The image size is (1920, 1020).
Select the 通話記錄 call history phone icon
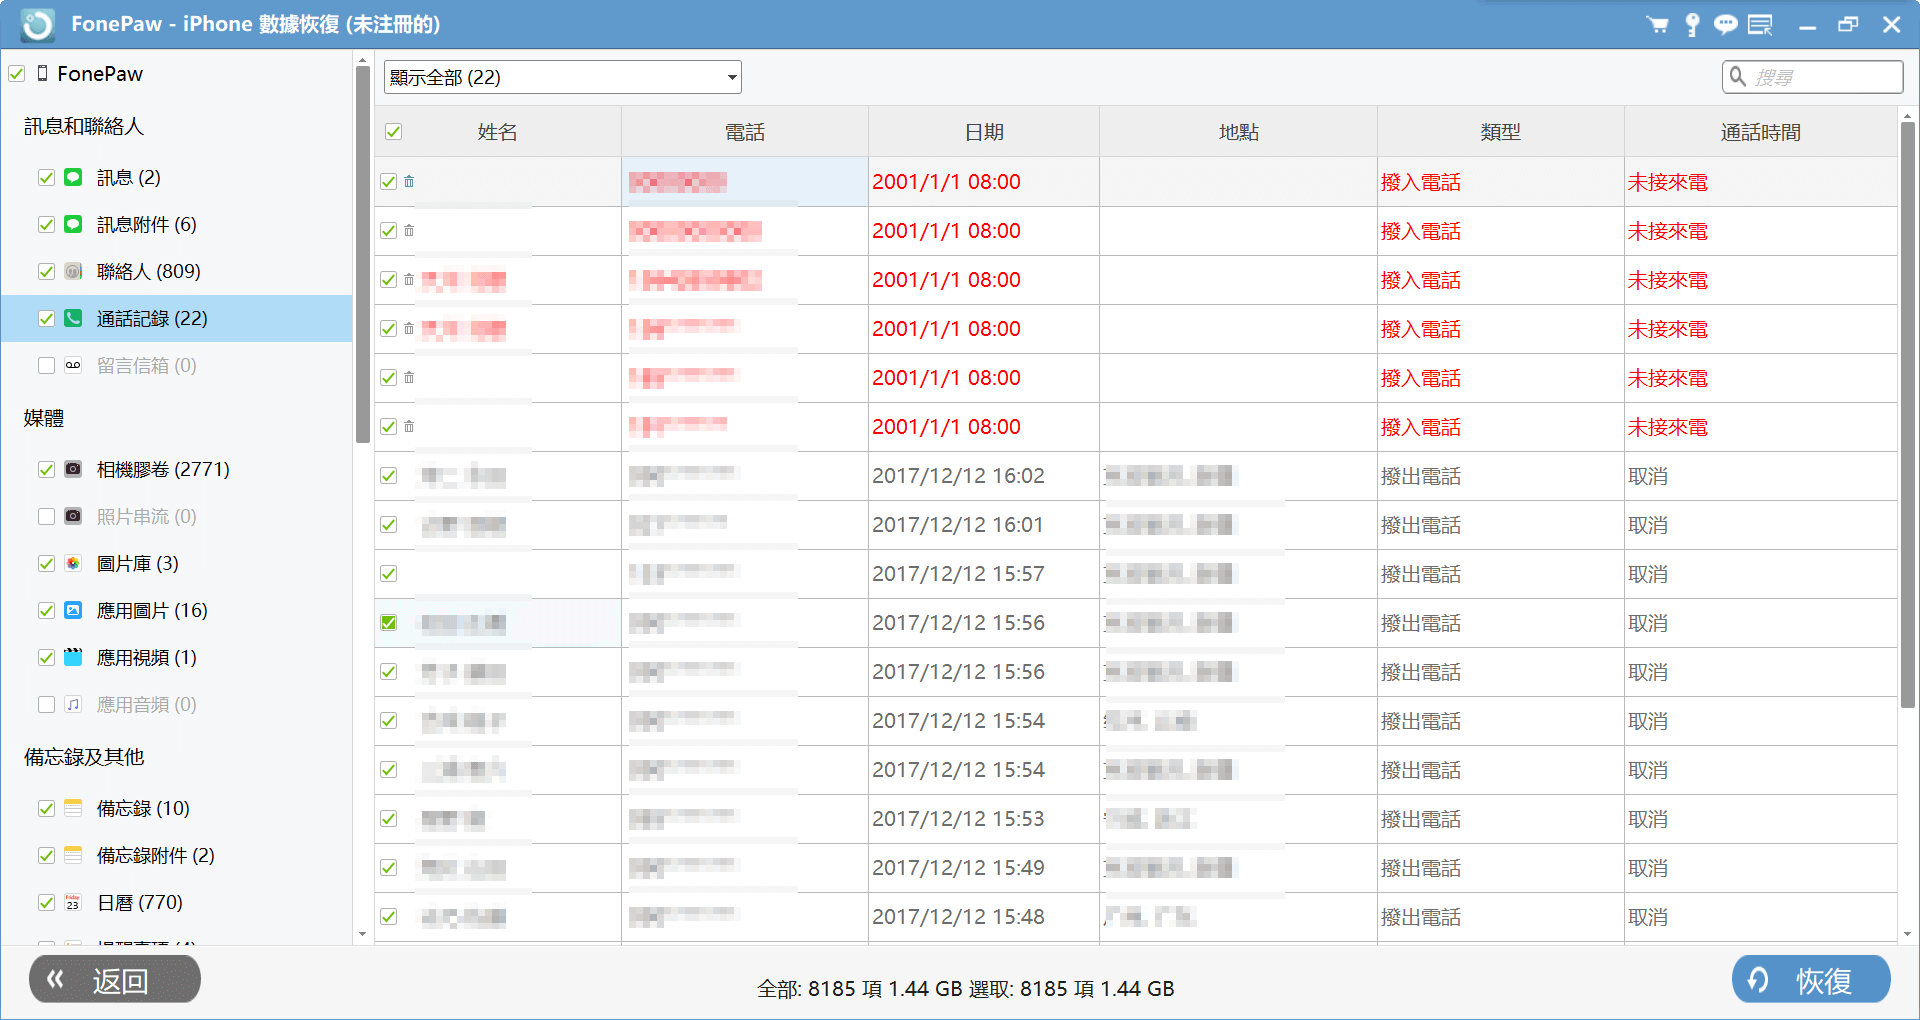pyautogui.click(x=72, y=318)
